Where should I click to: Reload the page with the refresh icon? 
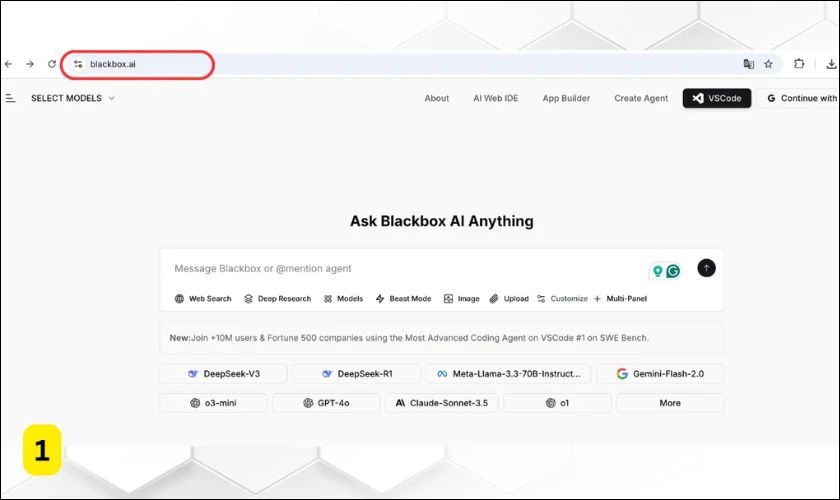pyautogui.click(x=51, y=64)
